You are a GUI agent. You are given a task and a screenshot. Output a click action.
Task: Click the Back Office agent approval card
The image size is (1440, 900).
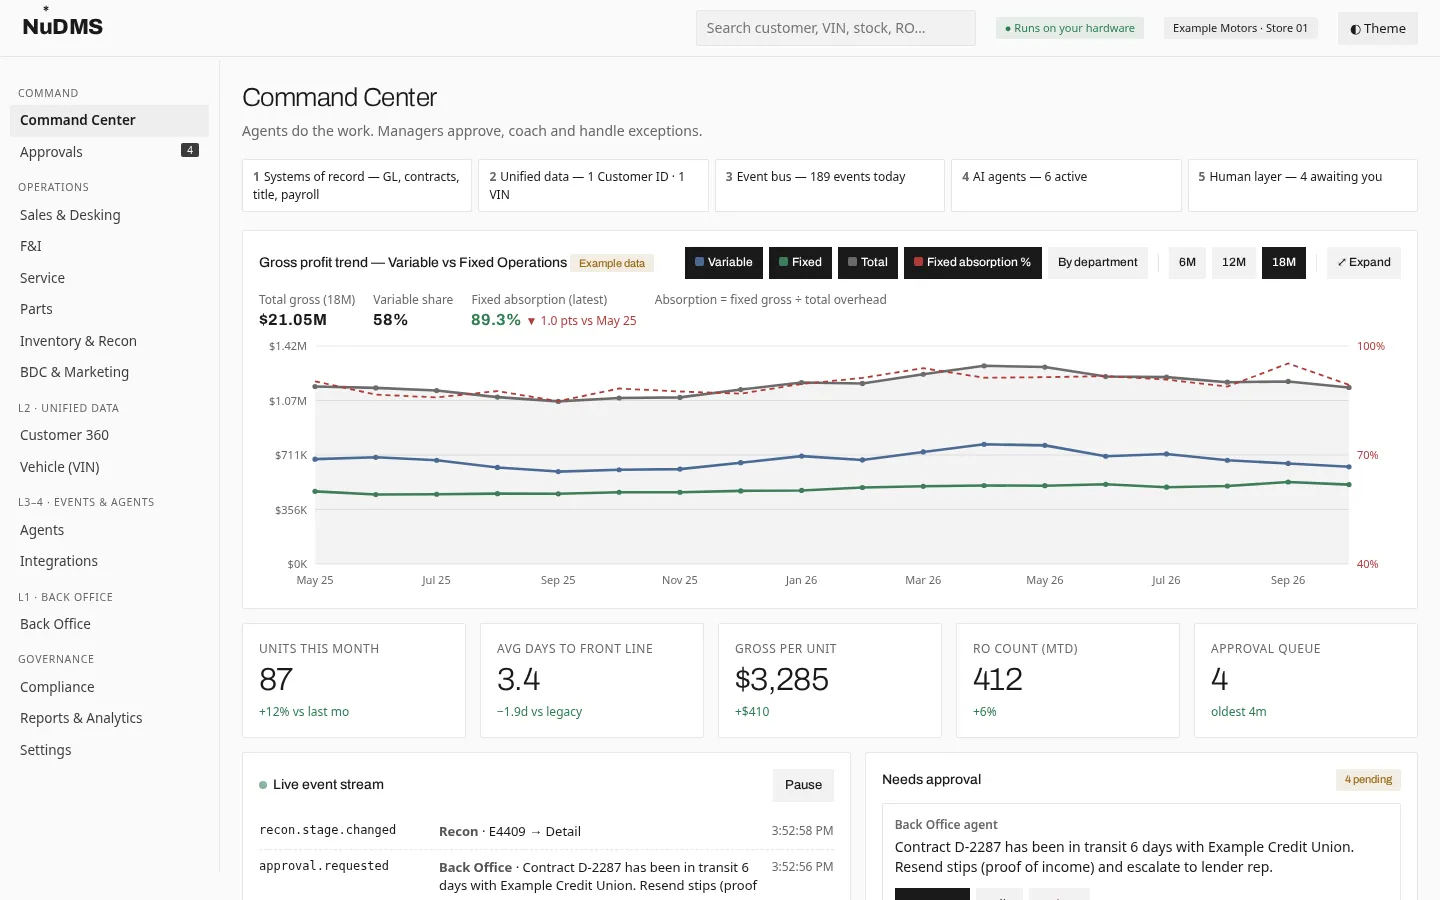[x=1141, y=852]
